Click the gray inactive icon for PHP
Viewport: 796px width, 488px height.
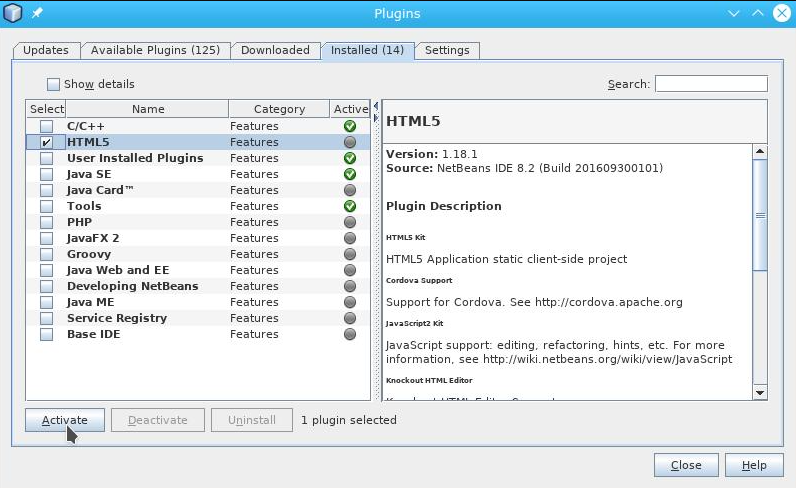pos(350,222)
